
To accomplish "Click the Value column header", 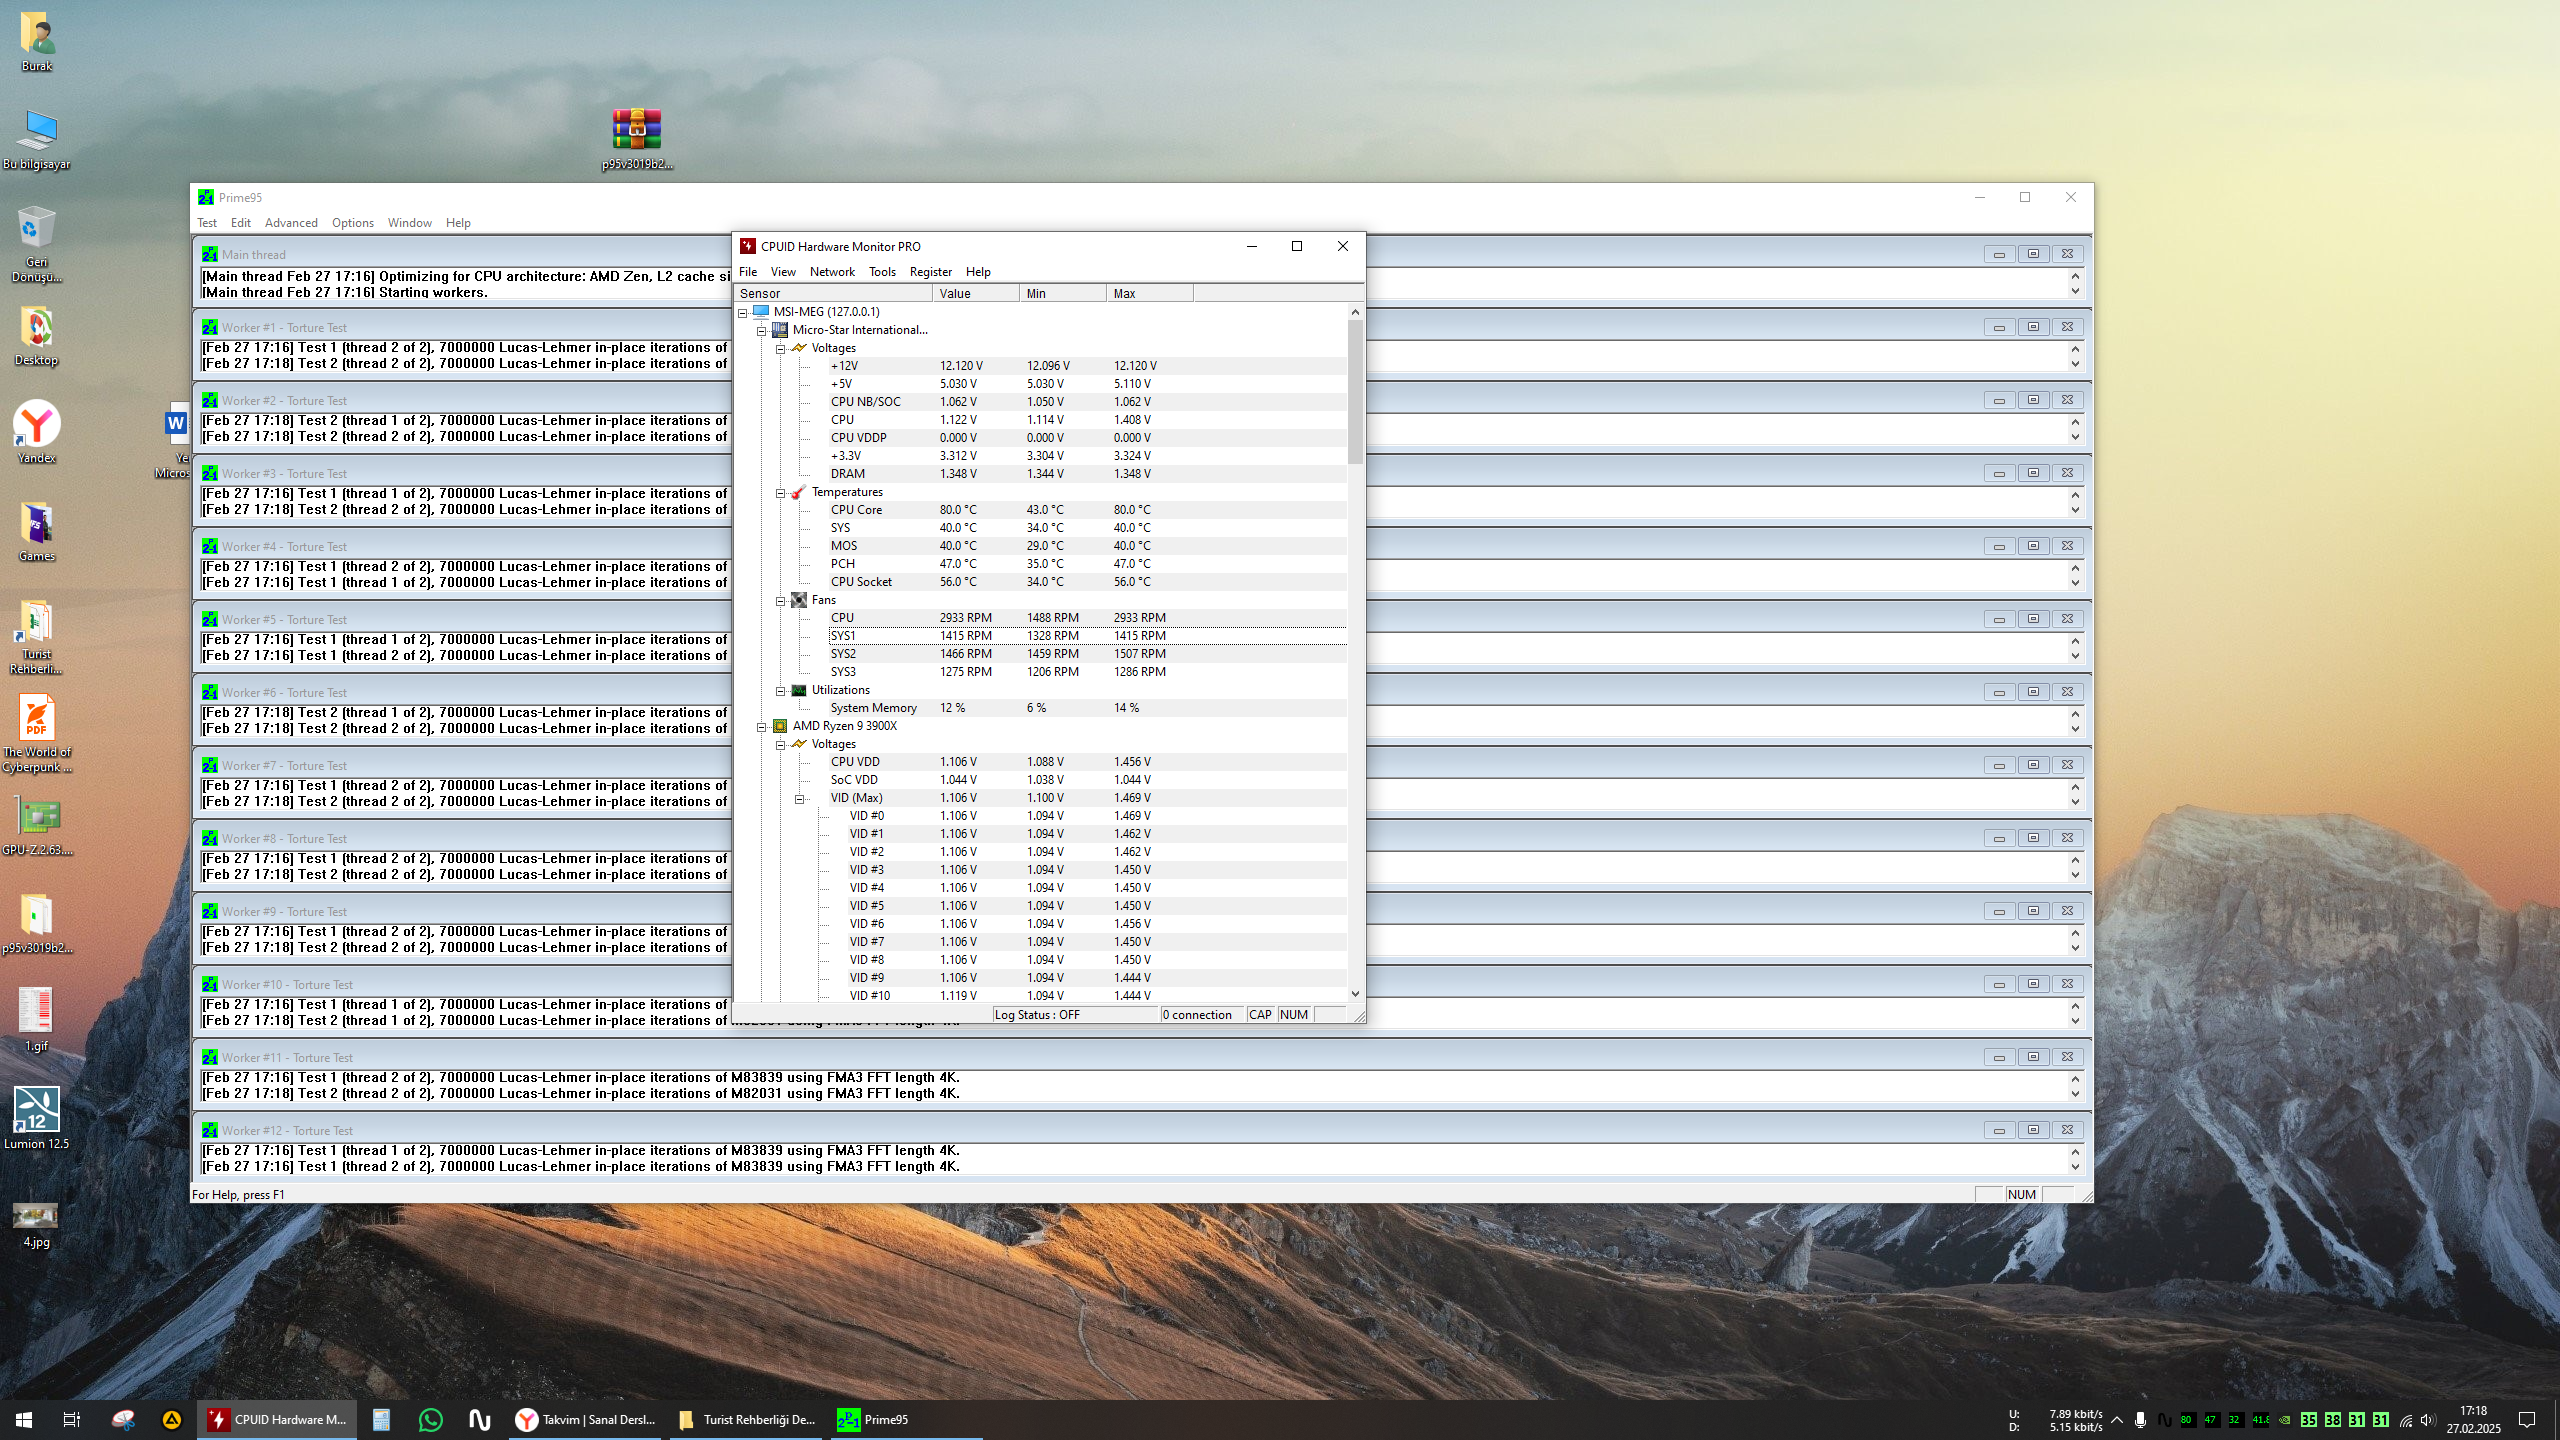I will [x=976, y=293].
